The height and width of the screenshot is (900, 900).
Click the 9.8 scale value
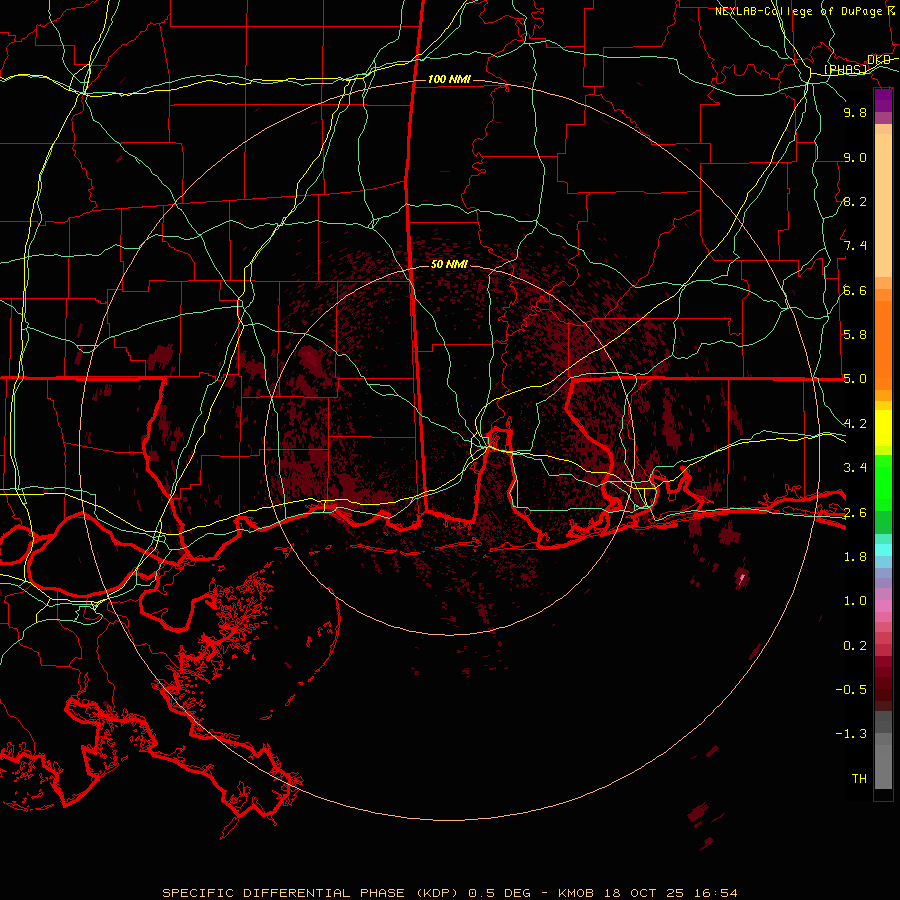click(855, 112)
